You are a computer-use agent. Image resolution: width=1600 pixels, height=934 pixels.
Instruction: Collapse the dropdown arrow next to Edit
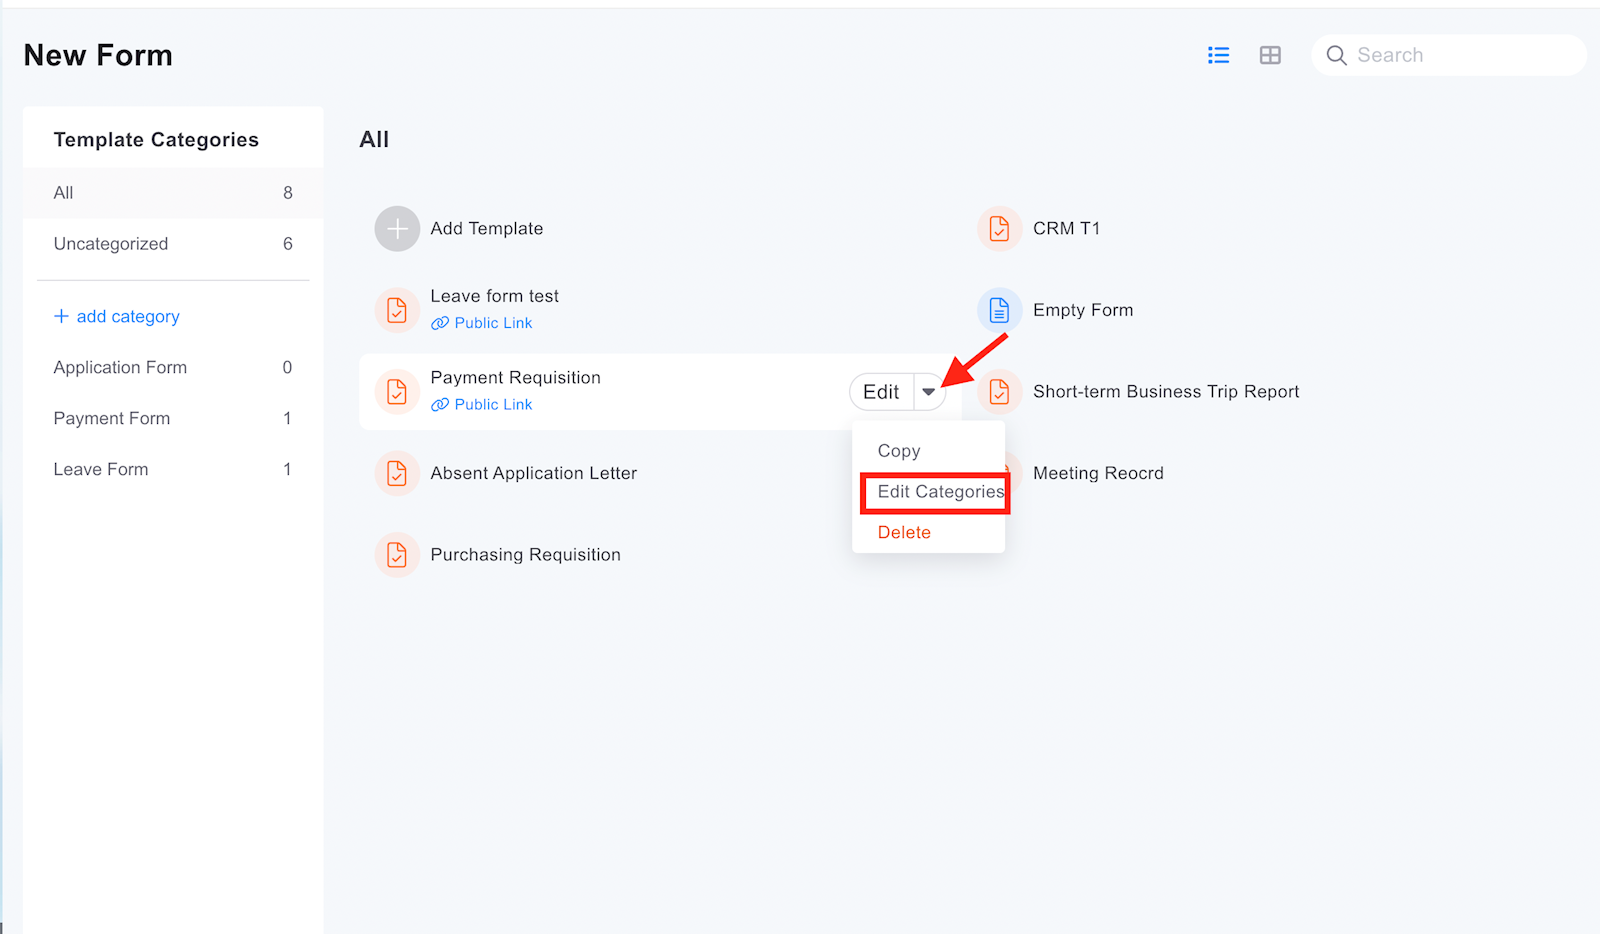(929, 392)
